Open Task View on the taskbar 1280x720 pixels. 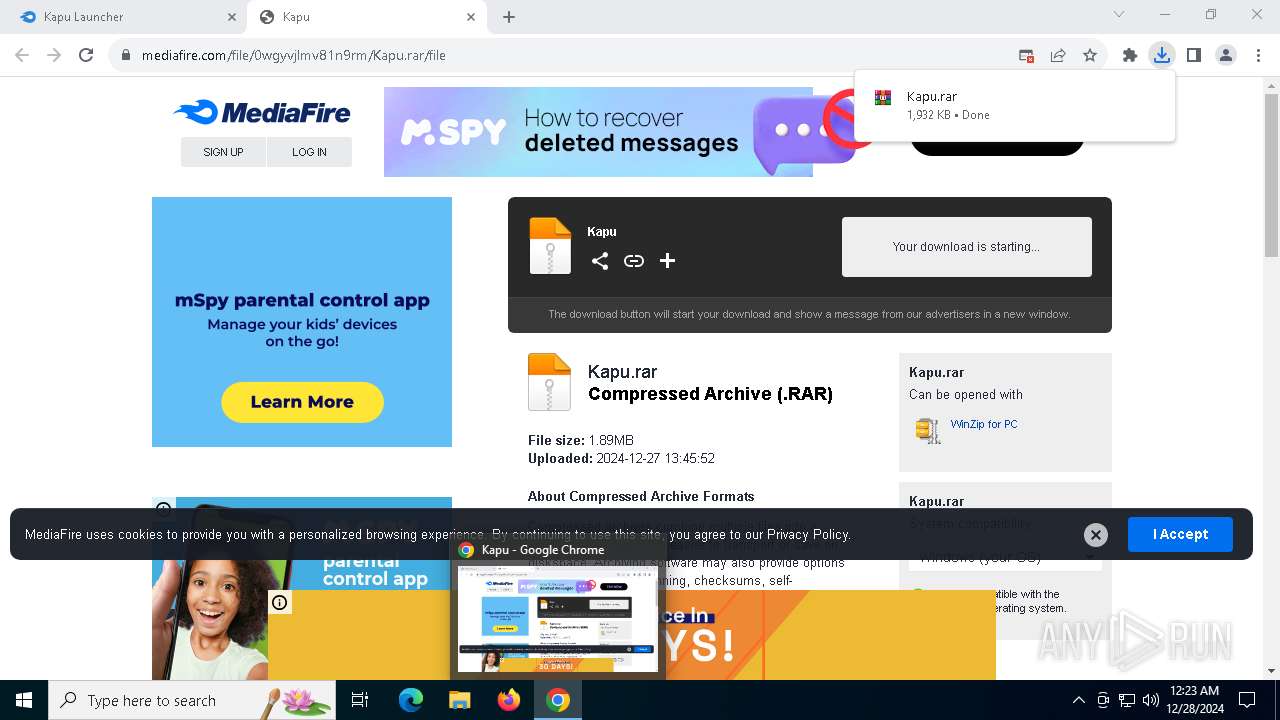click(x=360, y=700)
